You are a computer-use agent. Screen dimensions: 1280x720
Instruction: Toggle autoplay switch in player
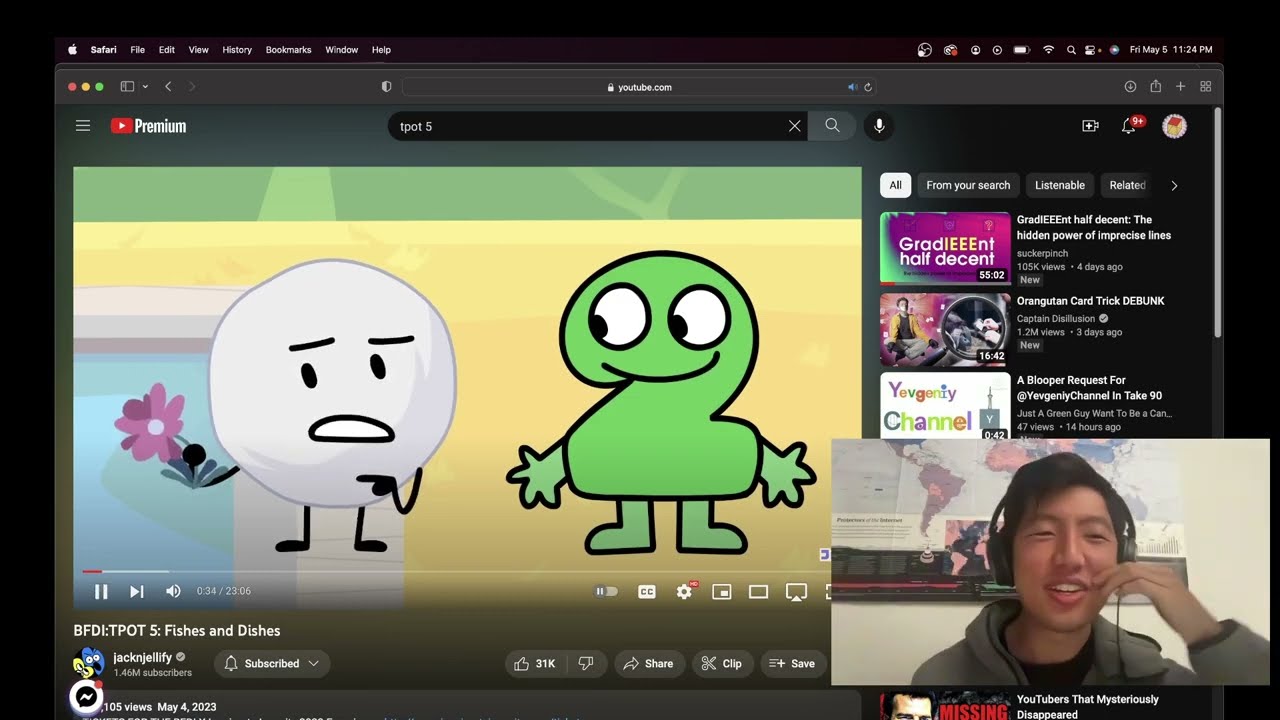tap(607, 591)
